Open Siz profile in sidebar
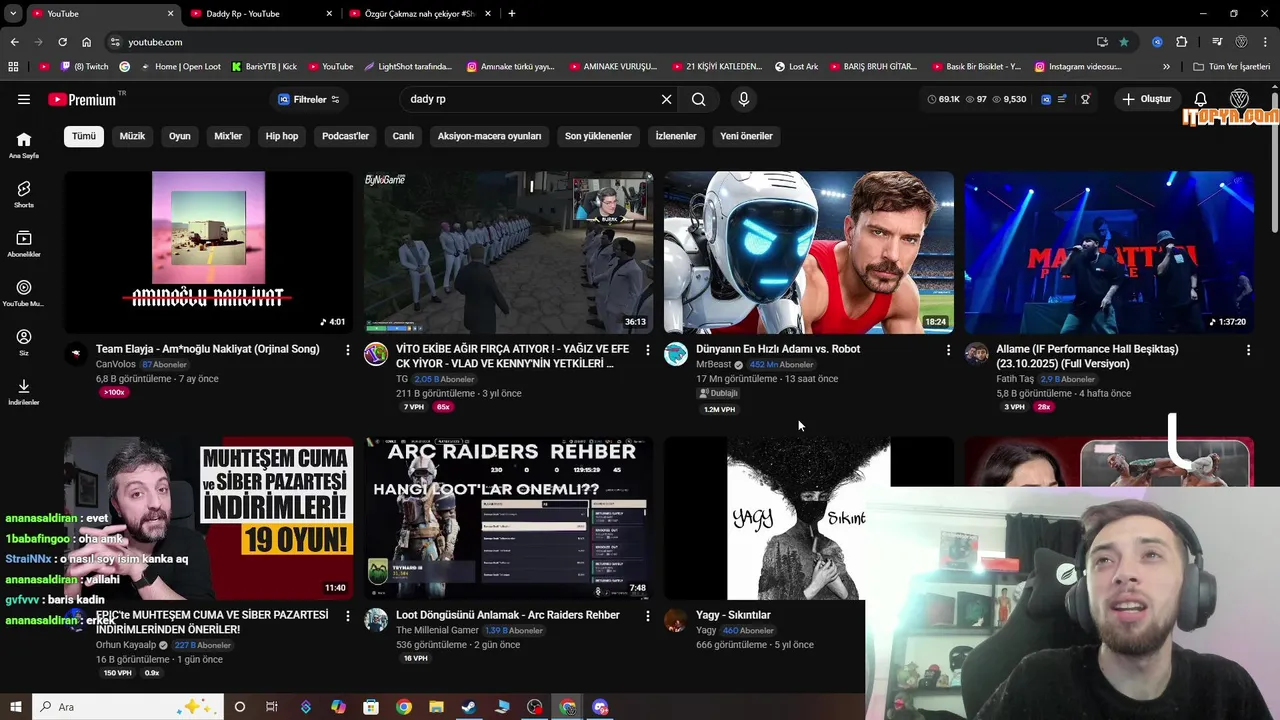Viewport: 1280px width, 720px height. 24,343
